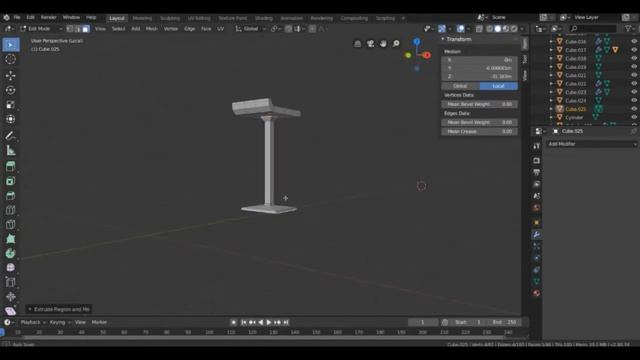The height and width of the screenshot is (360, 640).
Task: Hide Cube.025 with its eye icon
Action: pos(634,109)
